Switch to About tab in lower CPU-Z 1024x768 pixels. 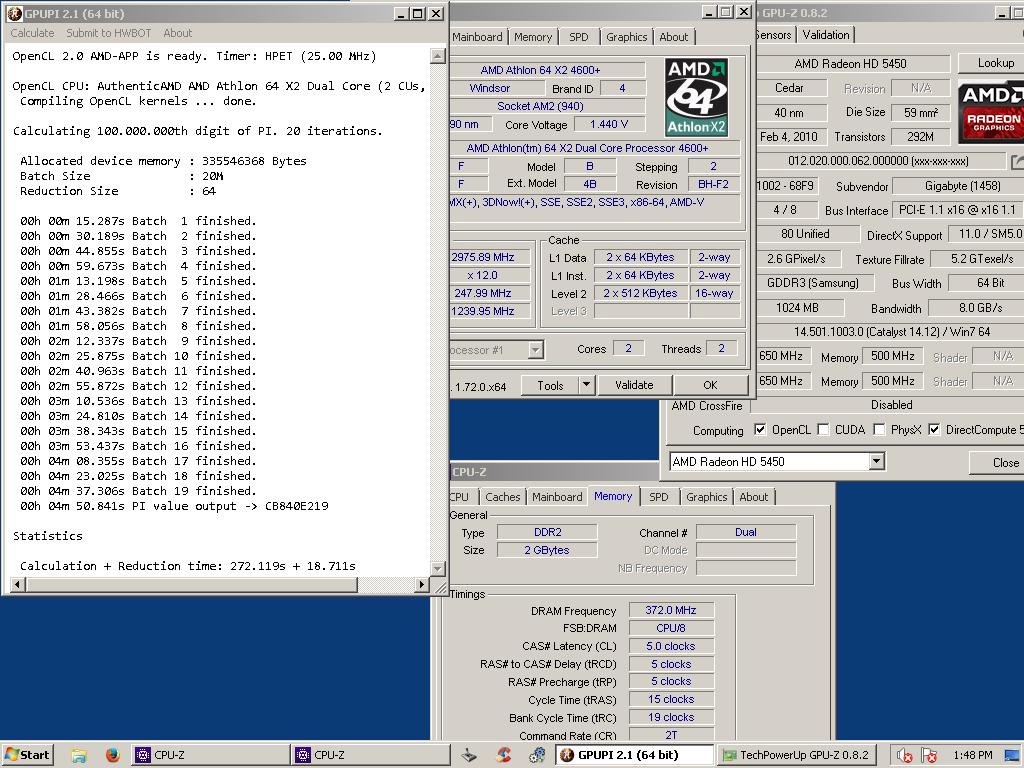click(754, 497)
